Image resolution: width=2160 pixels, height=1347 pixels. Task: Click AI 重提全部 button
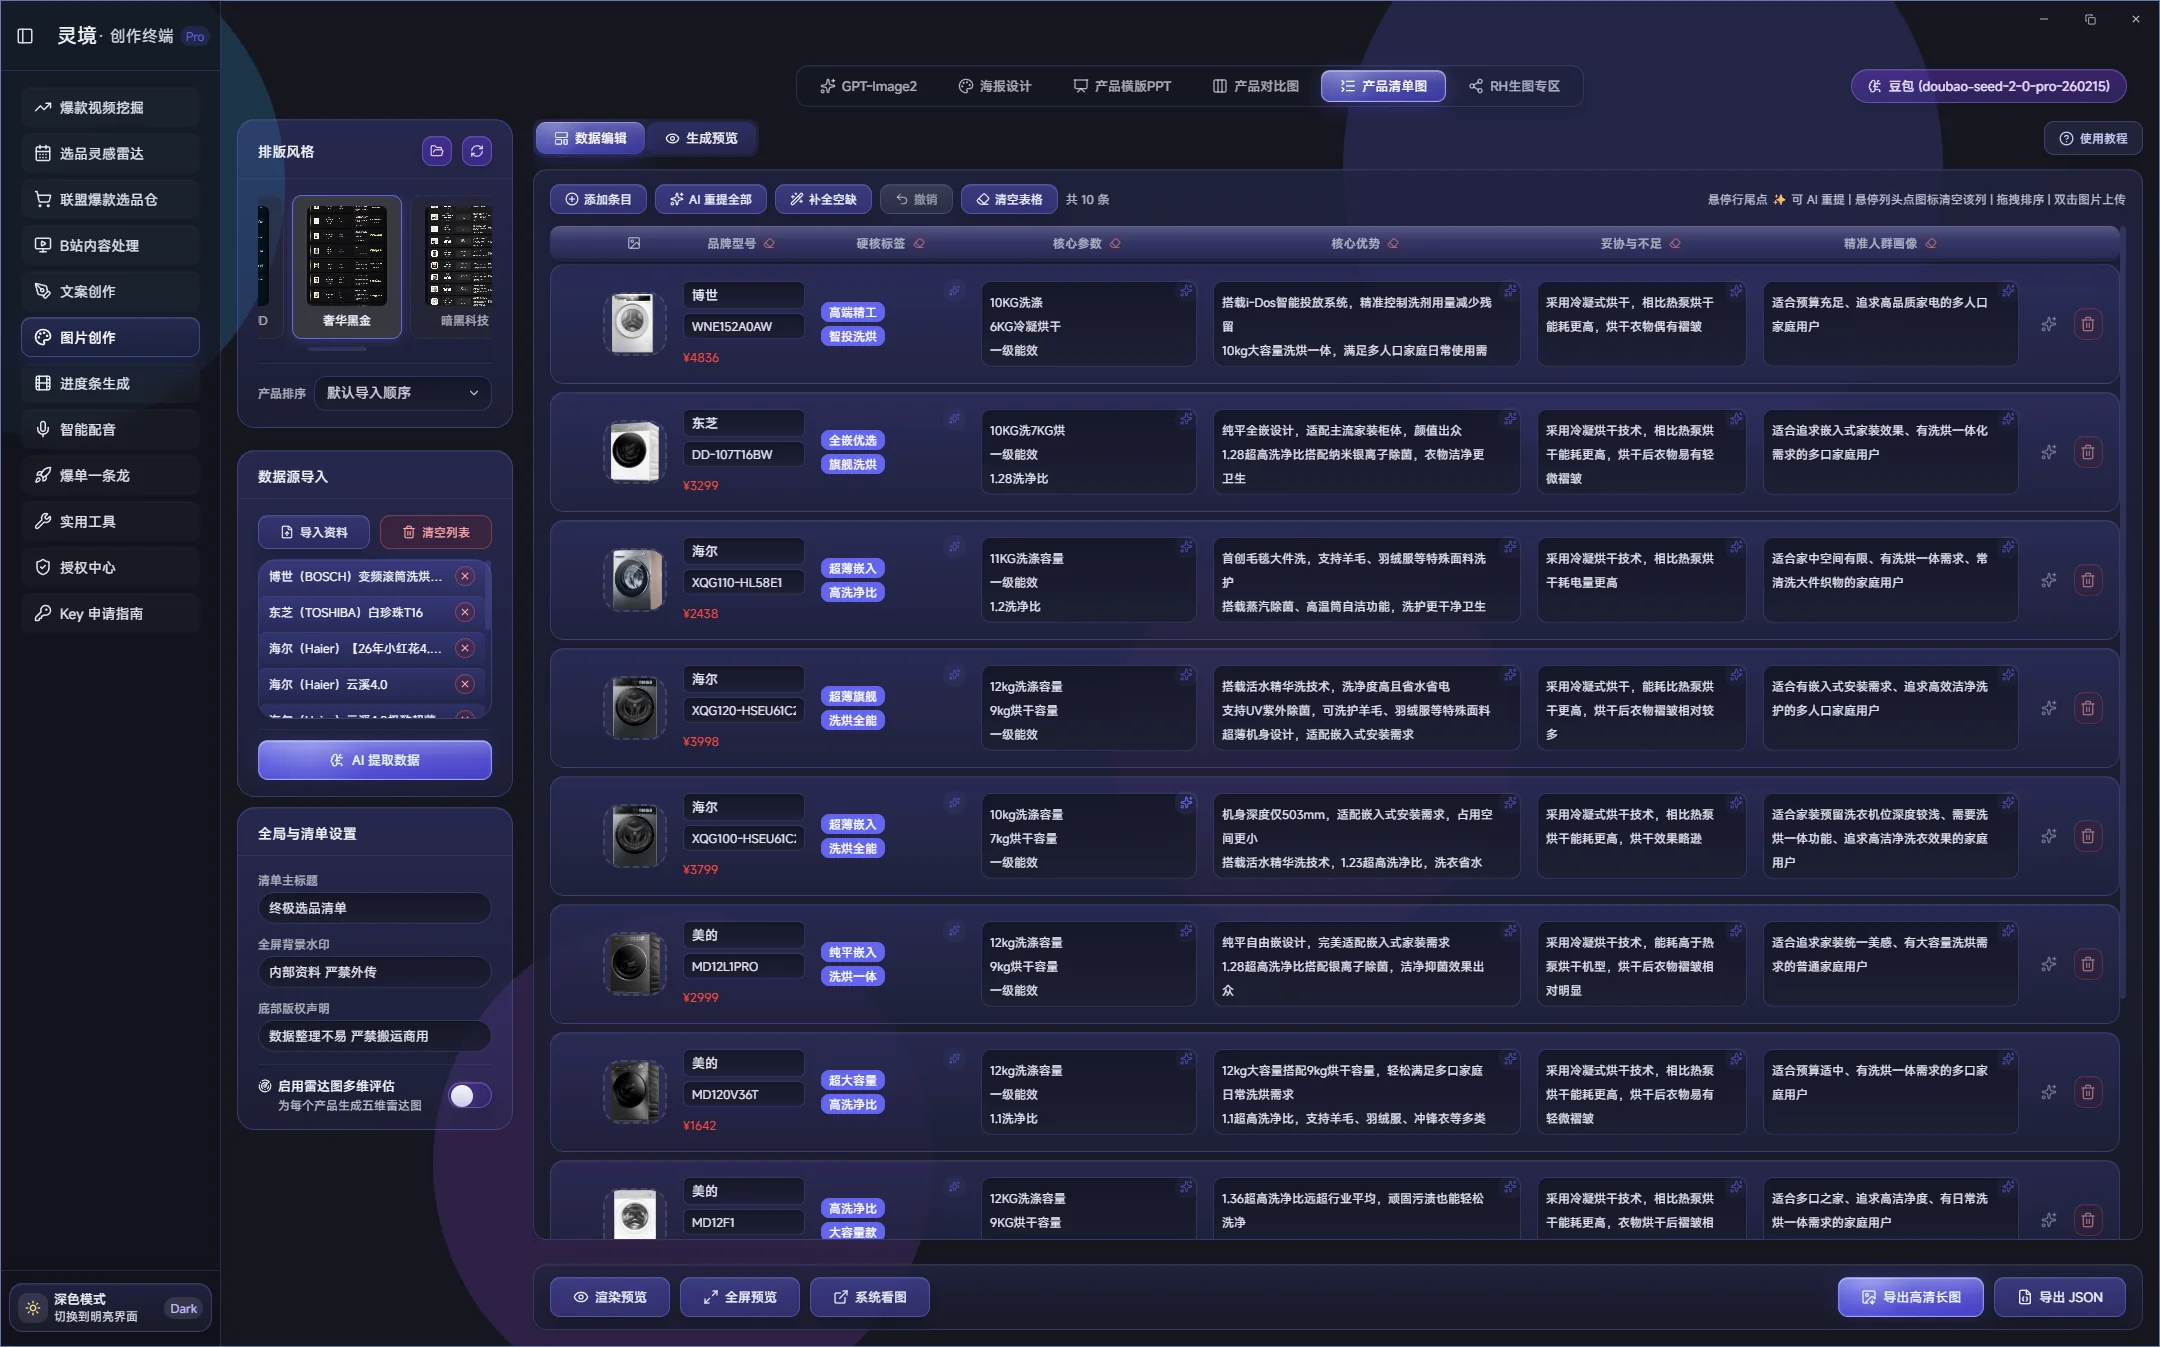click(x=711, y=199)
